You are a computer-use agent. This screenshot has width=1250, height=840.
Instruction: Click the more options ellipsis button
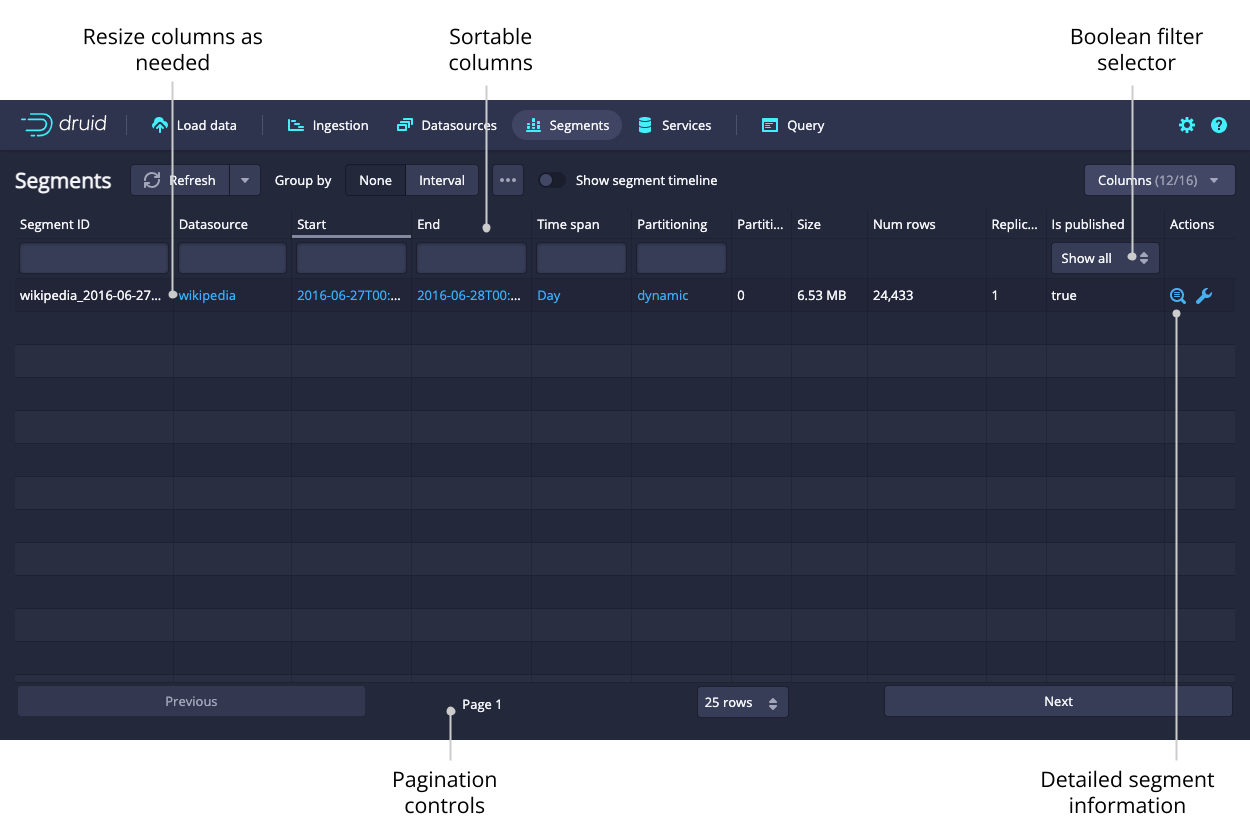(508, 180)
